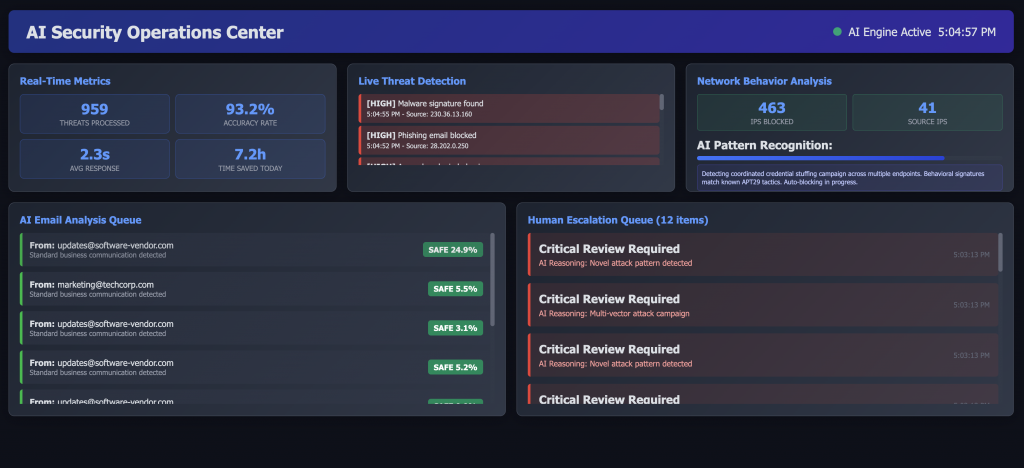1024x468 pixels.
Task: Click the AI Security Operations Center title
Action: point(155,32)
